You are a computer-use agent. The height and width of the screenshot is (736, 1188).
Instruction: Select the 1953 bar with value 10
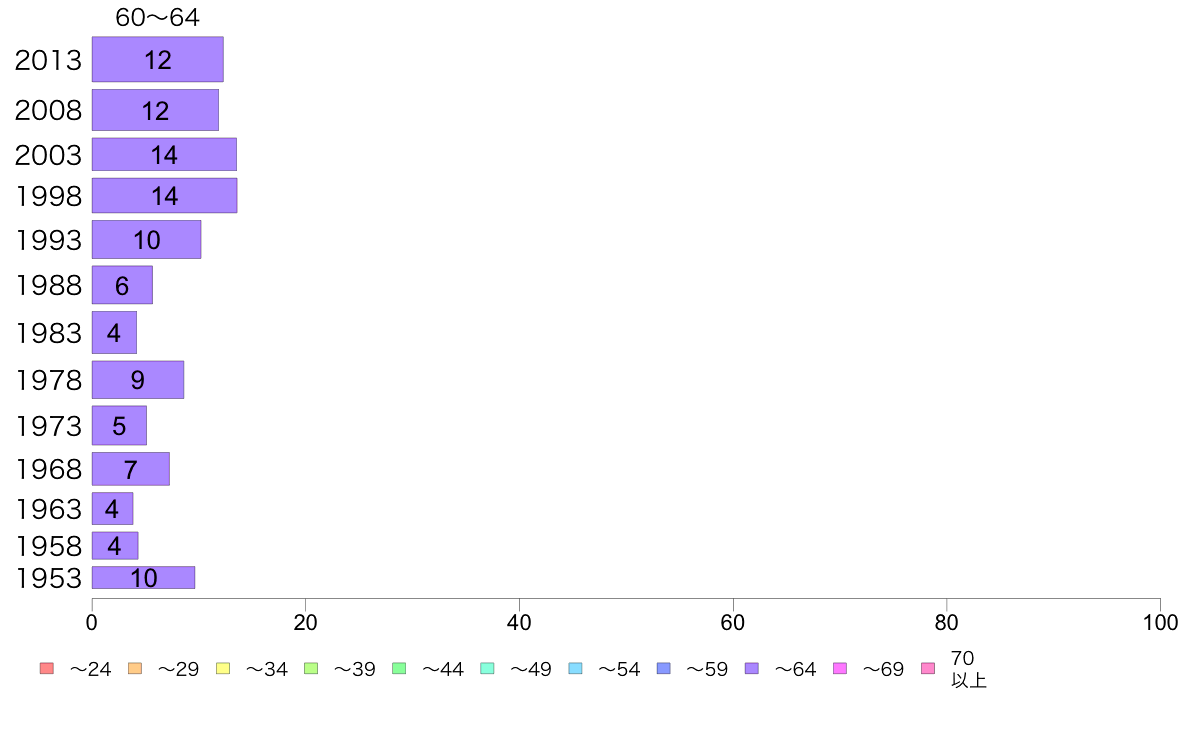(x=143, y=578)
